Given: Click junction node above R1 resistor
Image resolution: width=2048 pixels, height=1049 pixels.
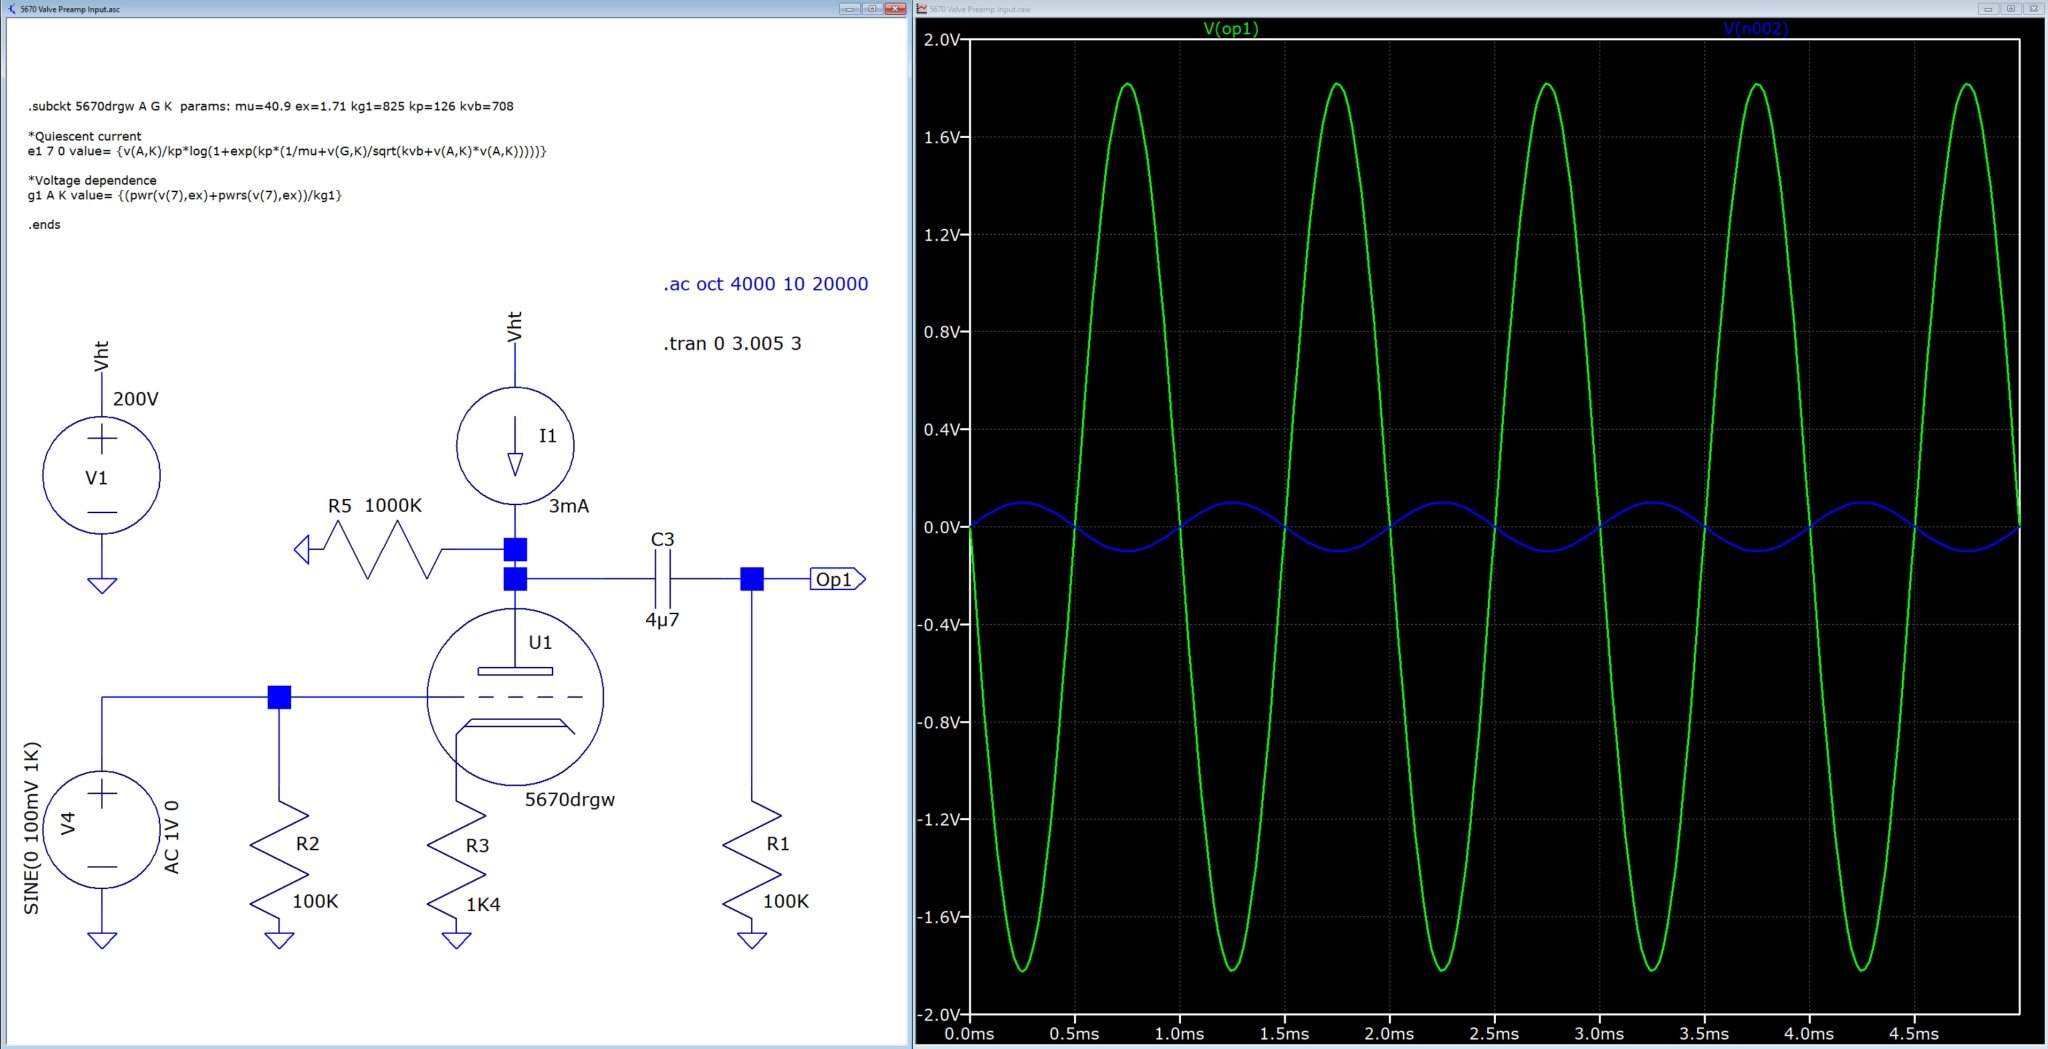Looking at the screenshot, I should click(752, 579).
